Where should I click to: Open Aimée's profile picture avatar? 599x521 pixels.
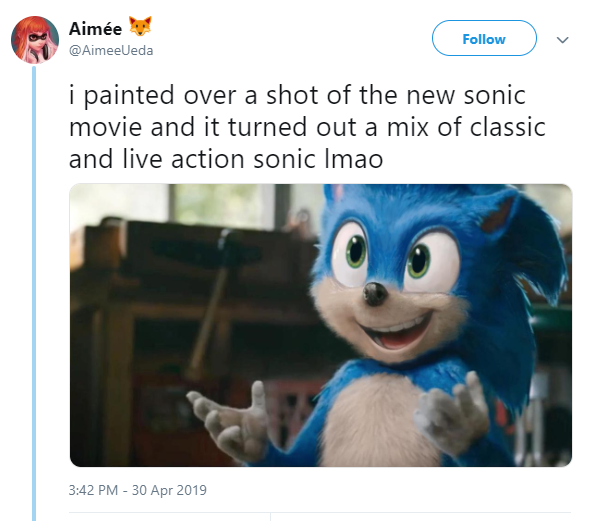point(35,40)
